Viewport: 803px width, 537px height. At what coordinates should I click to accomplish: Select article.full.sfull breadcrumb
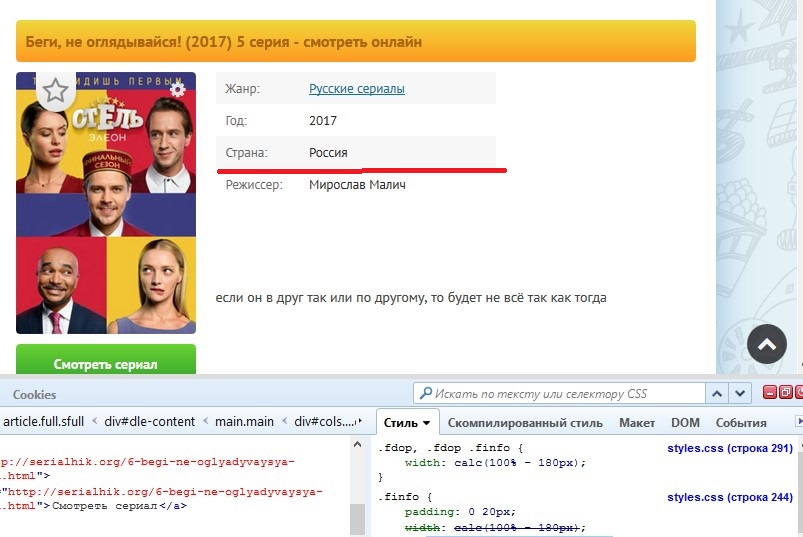[44, 421]
